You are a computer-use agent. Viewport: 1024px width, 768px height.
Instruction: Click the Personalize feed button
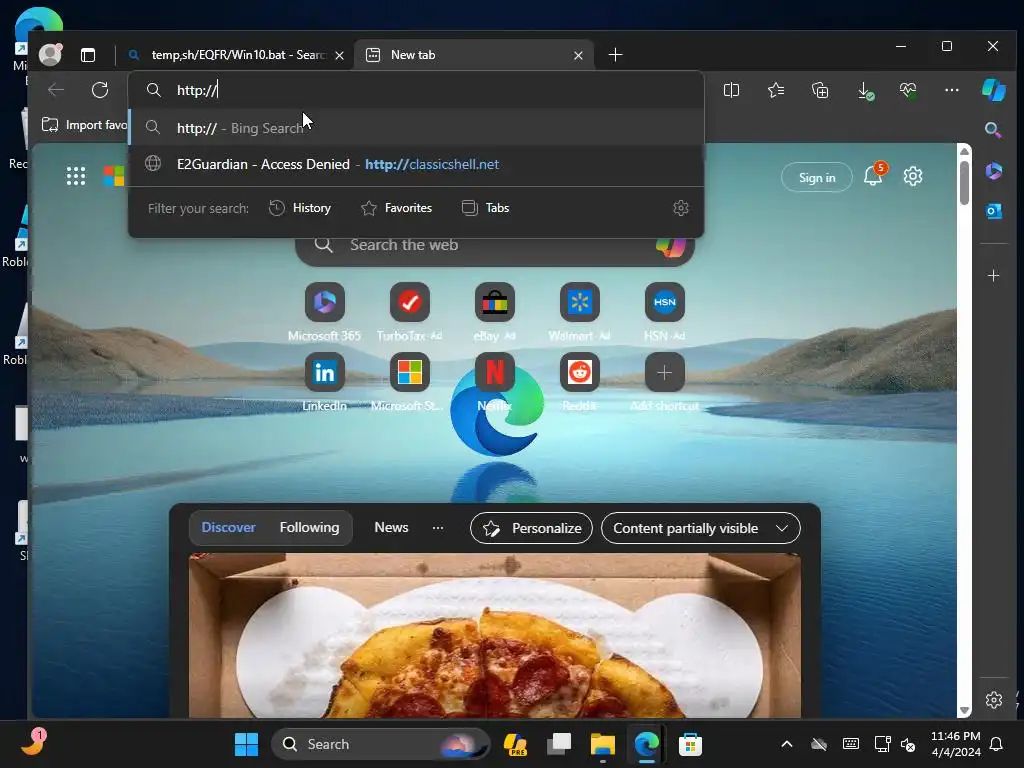(532, 528)
